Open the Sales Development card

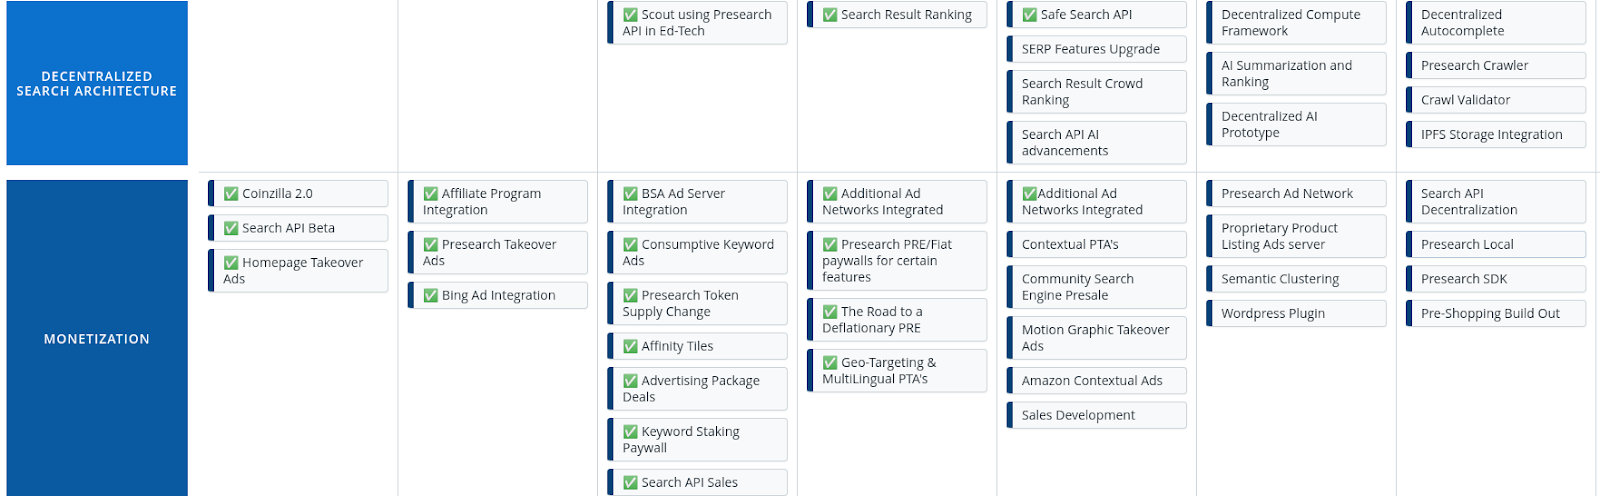point(1097,415)
